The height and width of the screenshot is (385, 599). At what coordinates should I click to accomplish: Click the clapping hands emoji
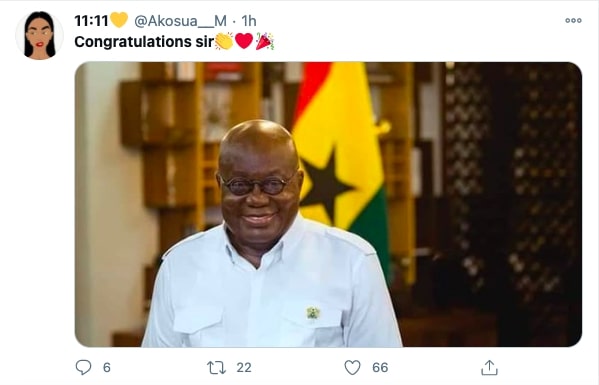tap(224, 41)
